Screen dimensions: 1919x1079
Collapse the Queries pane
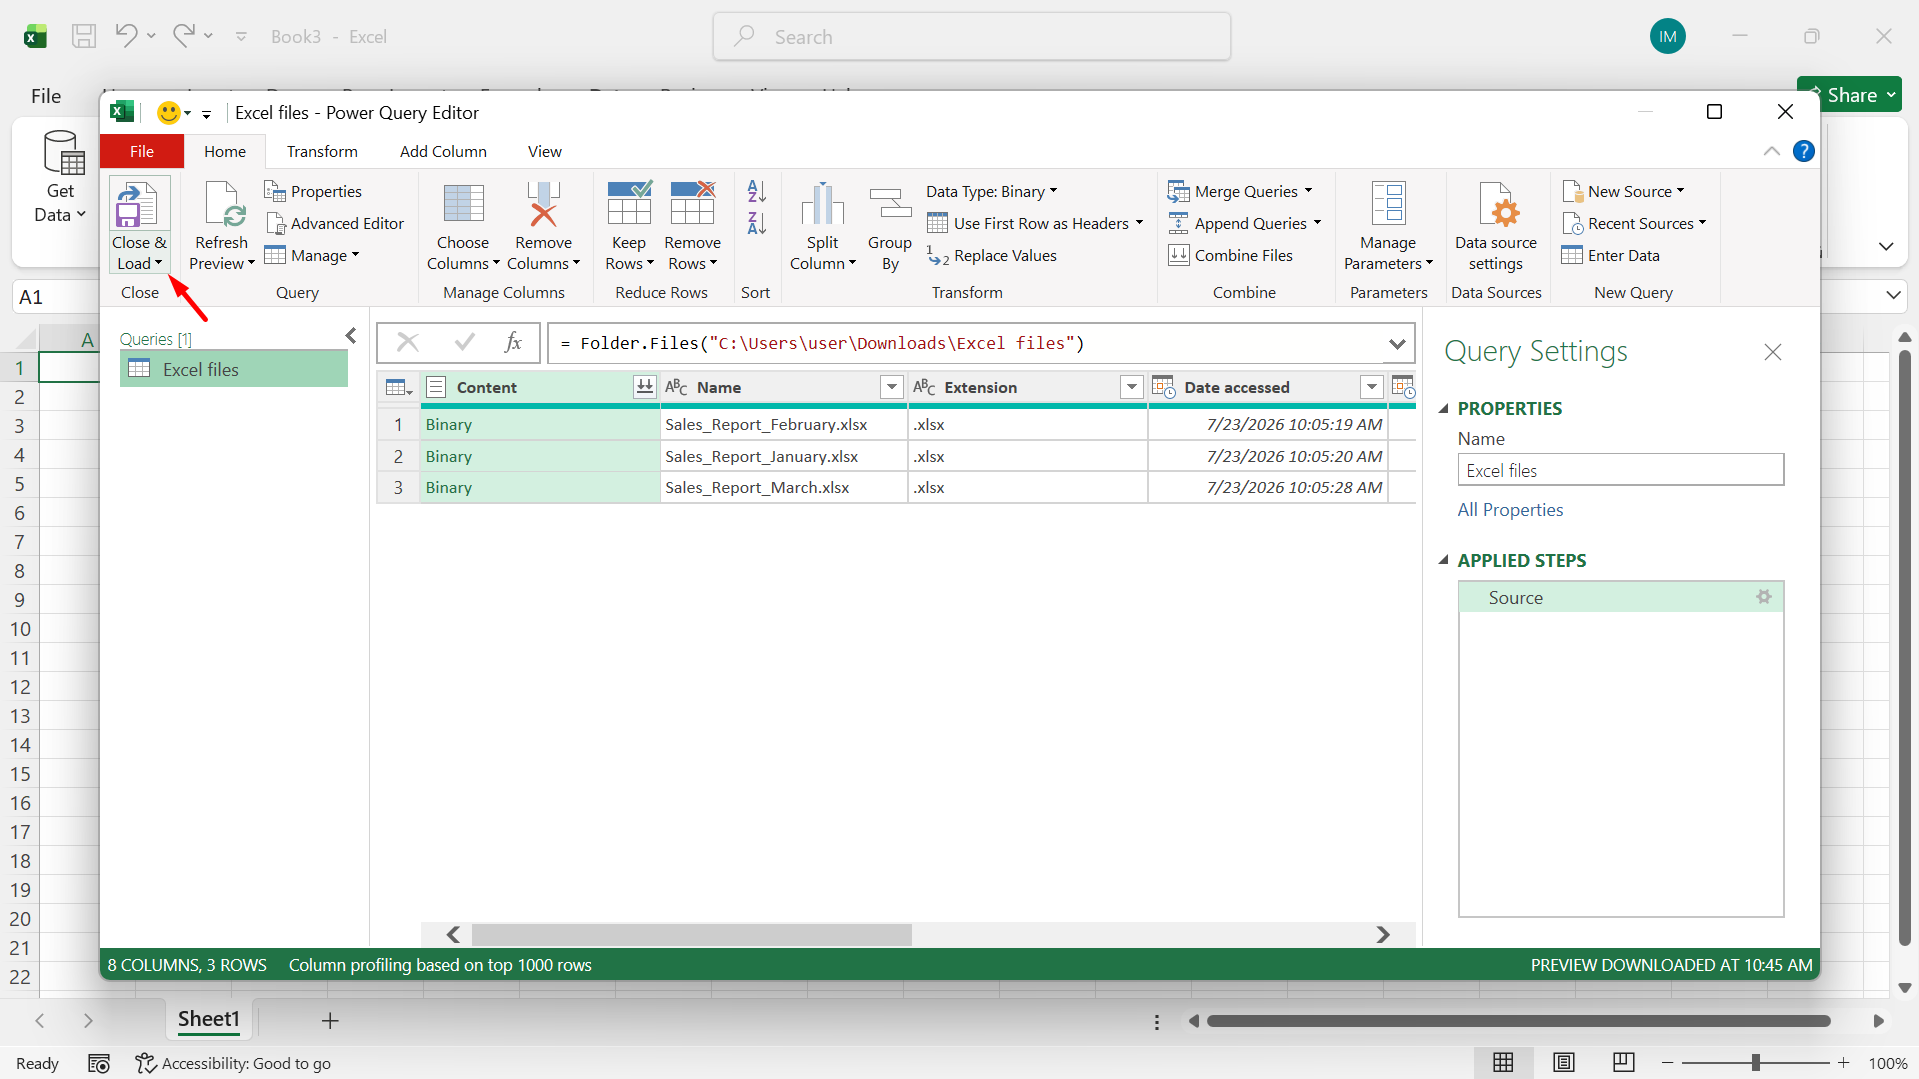[351, 336]
